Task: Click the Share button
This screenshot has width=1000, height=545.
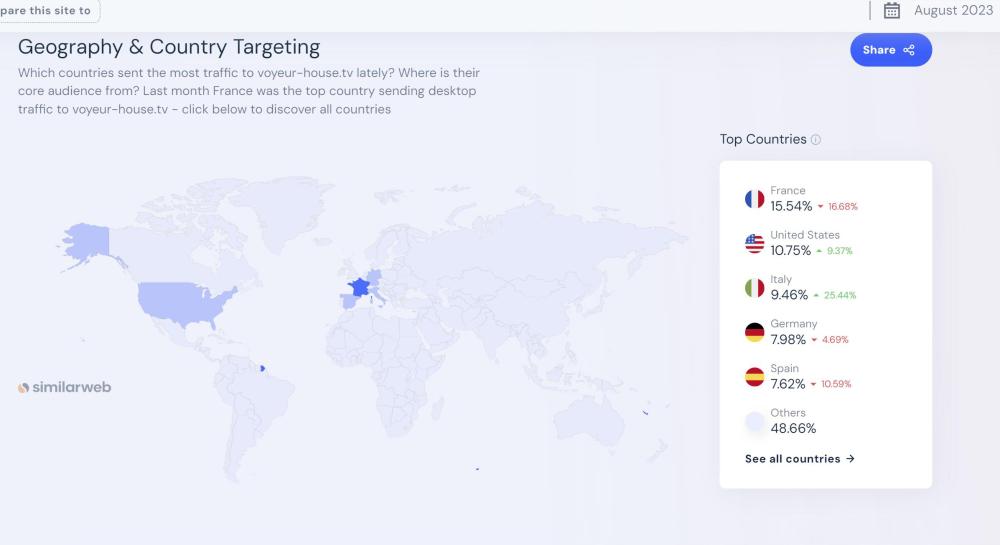Action: tap(890, 50)
